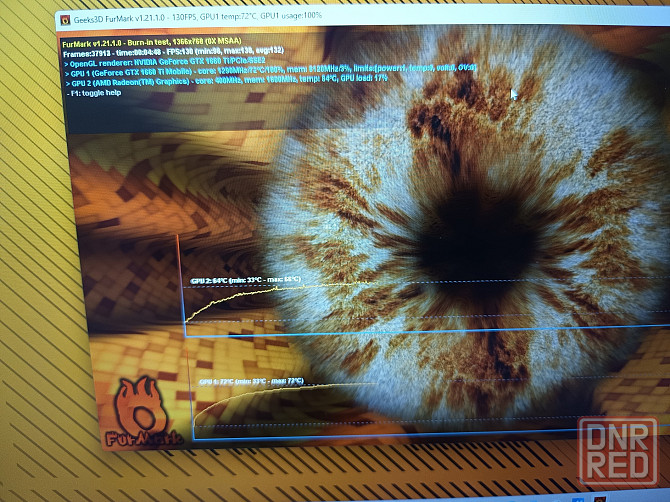Click the GPU 2 temperature graph label
The image size is (670, 502).
click(x=246, y=280)
